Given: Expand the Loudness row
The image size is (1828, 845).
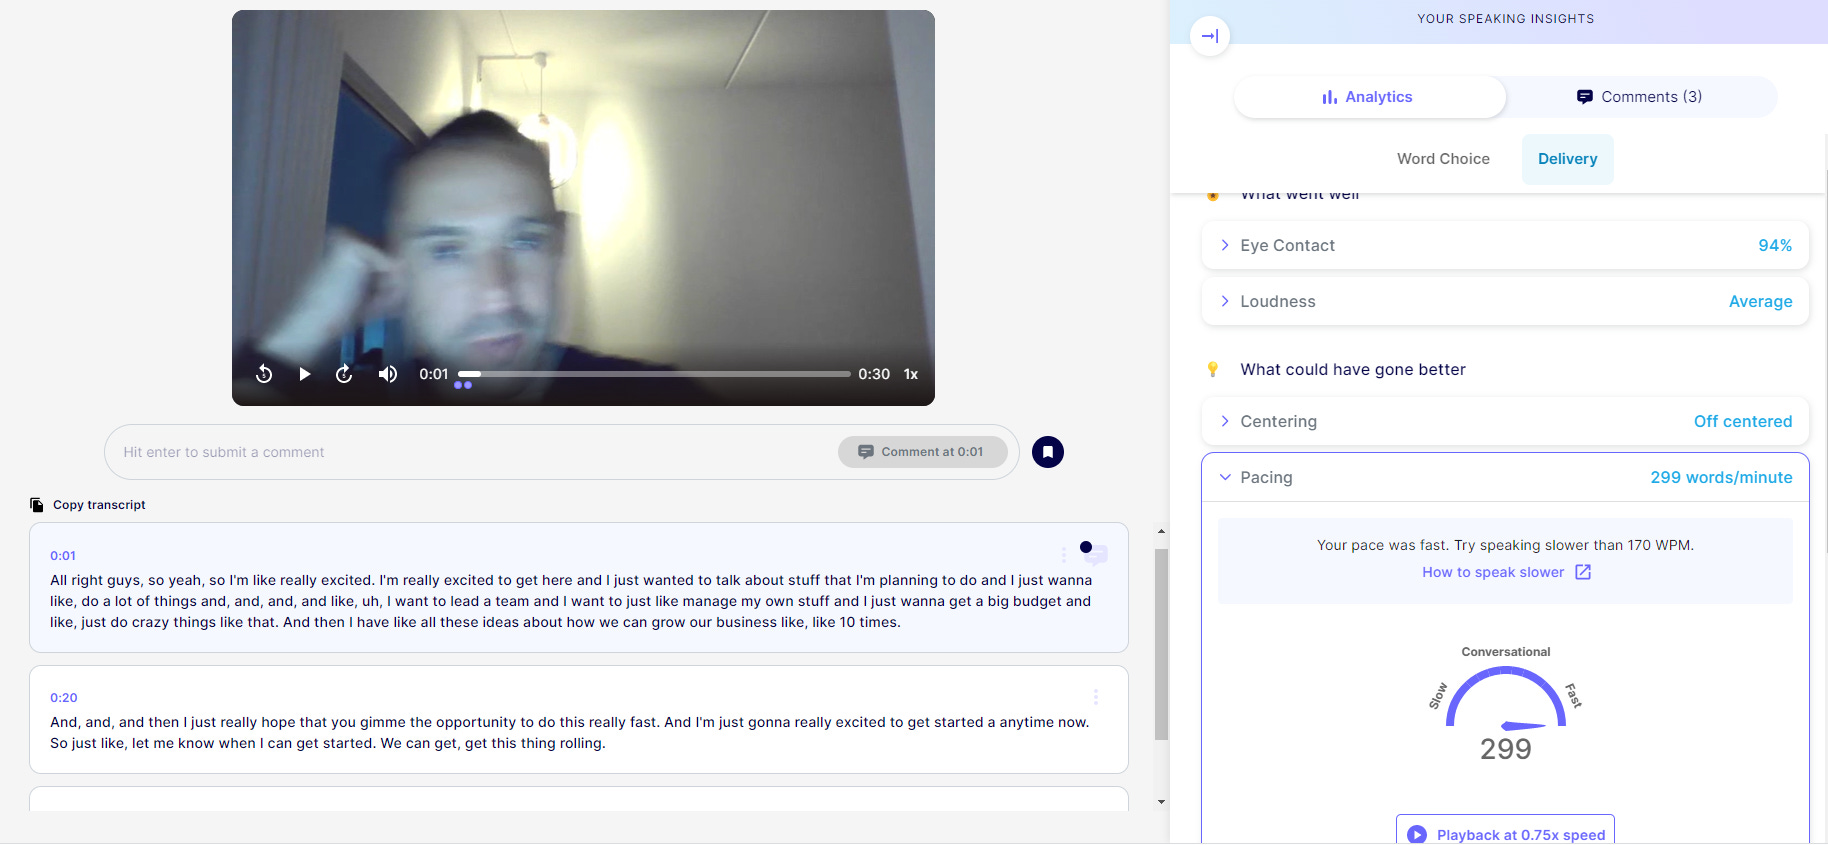Looking at the screenshot, I should 1505,302.
